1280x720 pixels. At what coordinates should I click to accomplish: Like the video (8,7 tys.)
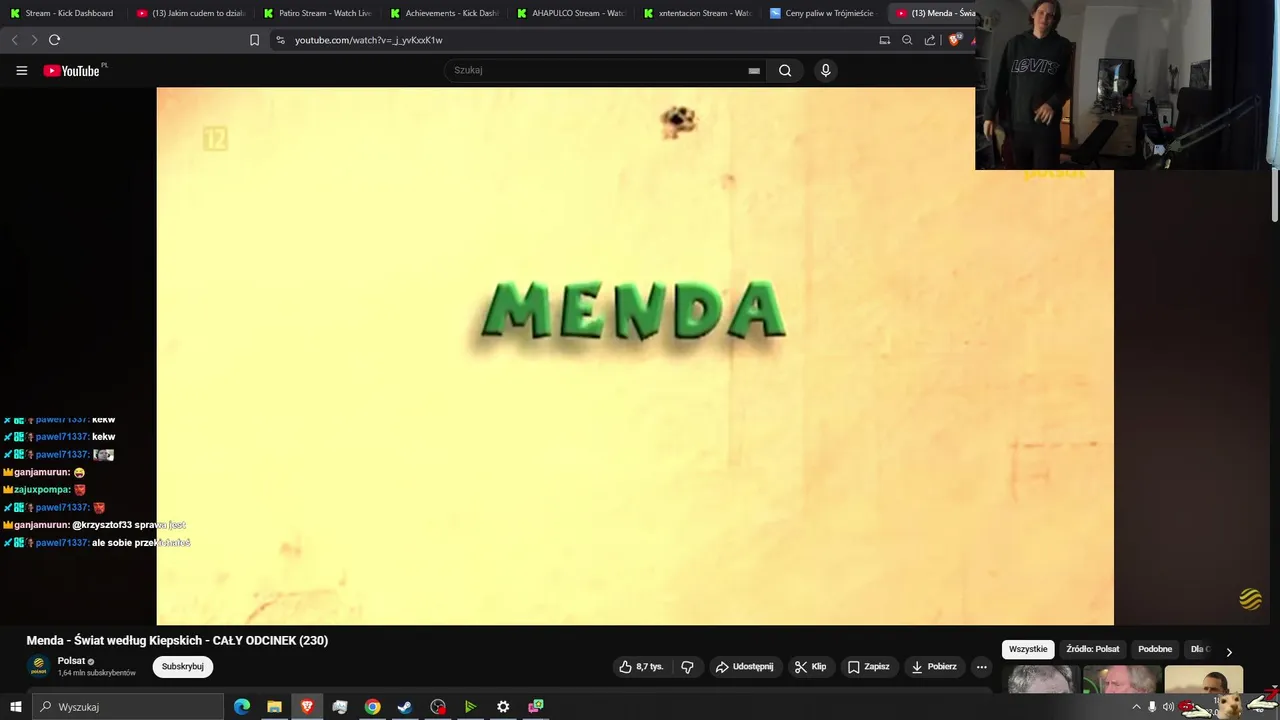tap(641, 667)
